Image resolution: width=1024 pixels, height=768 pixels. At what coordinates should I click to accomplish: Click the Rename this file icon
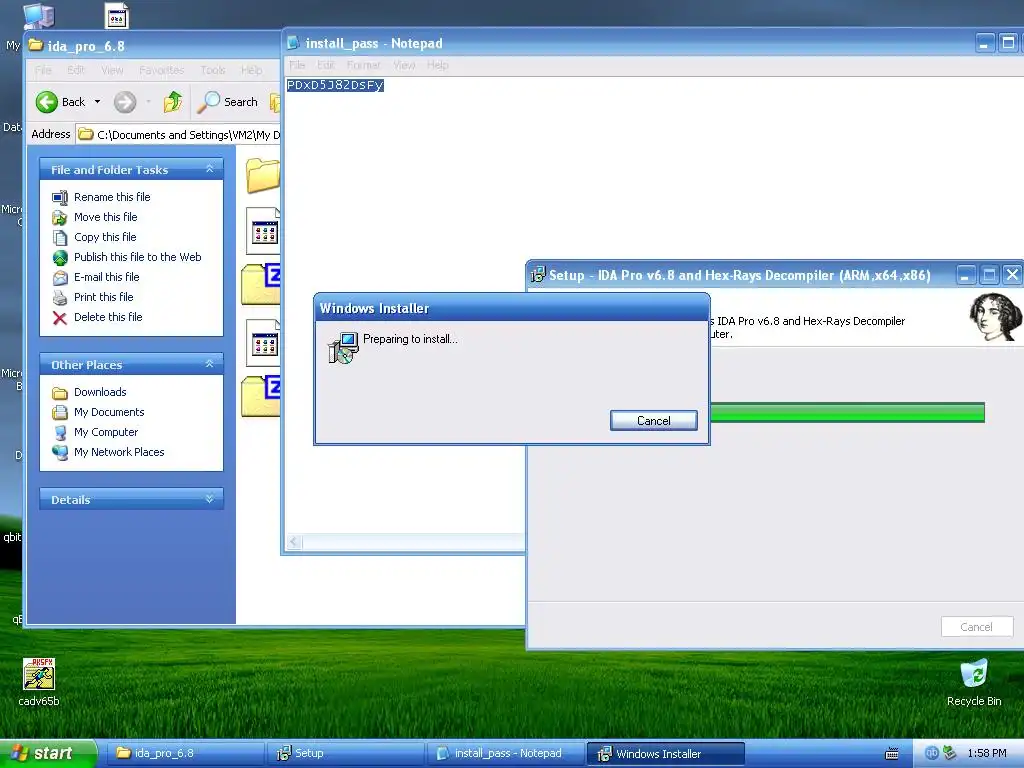(x=59, y=197)
